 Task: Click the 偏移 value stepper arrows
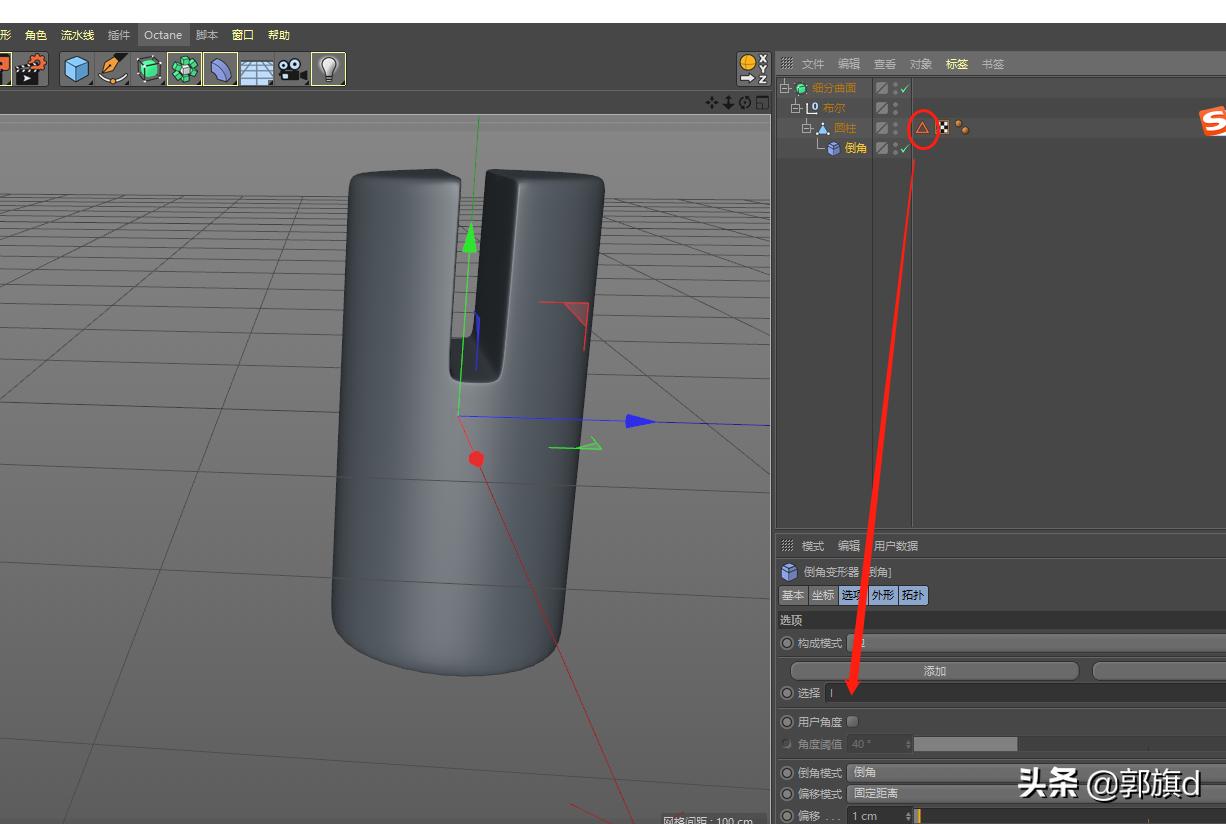908,816
